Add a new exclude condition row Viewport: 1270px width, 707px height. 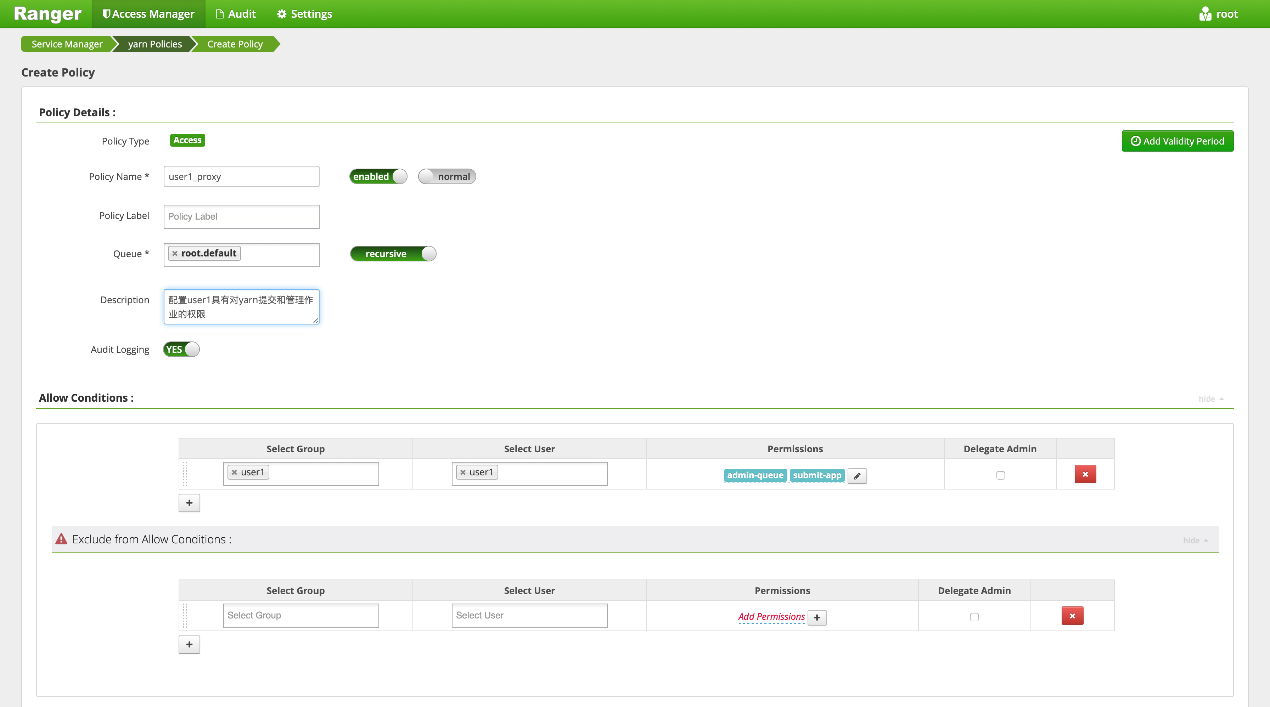tap(190, 645)
